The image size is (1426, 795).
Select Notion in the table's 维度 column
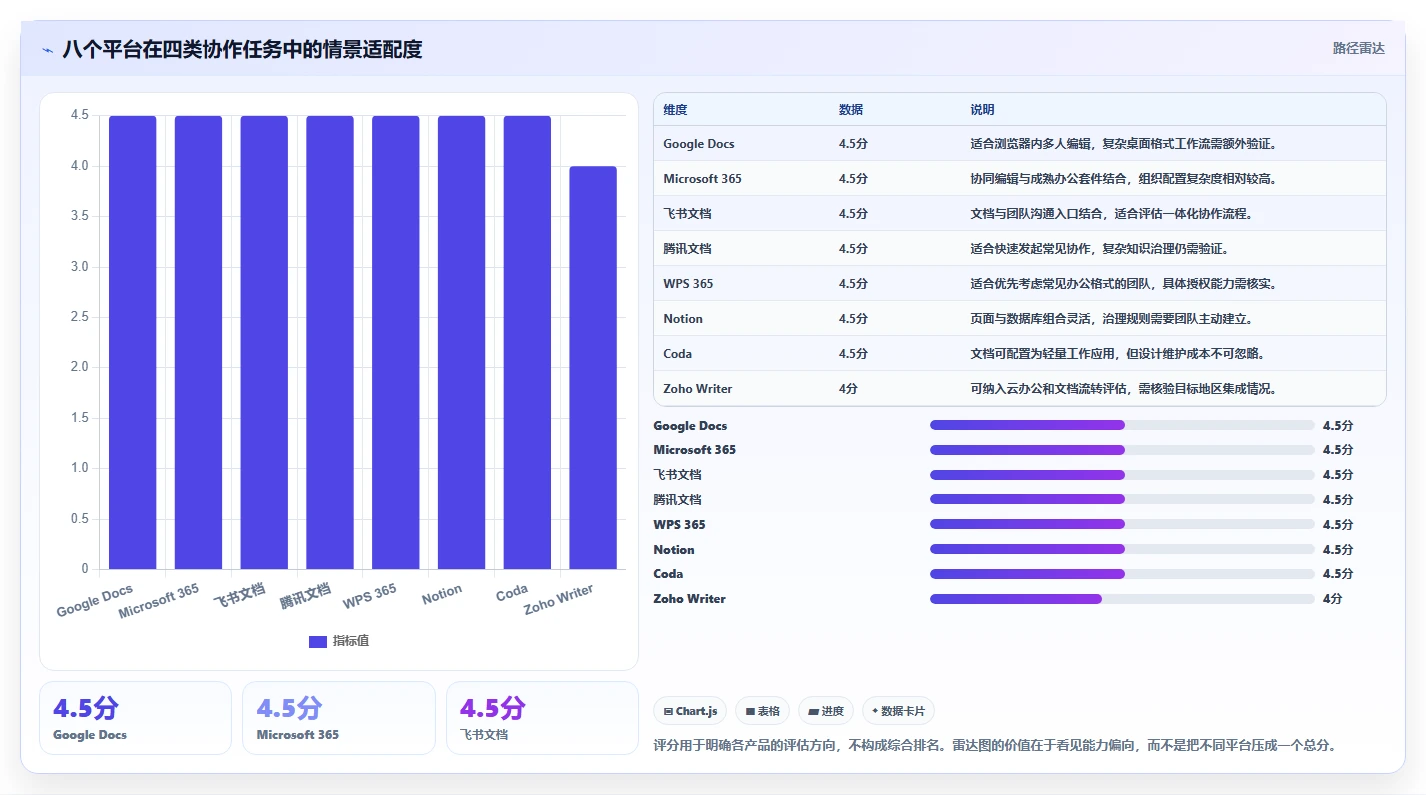click(683, 319)
